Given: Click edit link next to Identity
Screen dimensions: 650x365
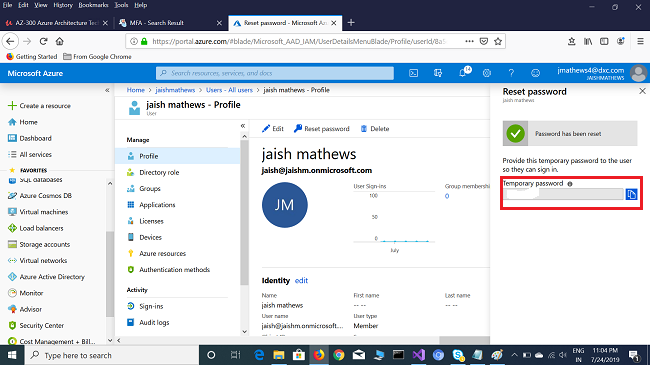Looking at the screenshot, I should coord(301,280).
